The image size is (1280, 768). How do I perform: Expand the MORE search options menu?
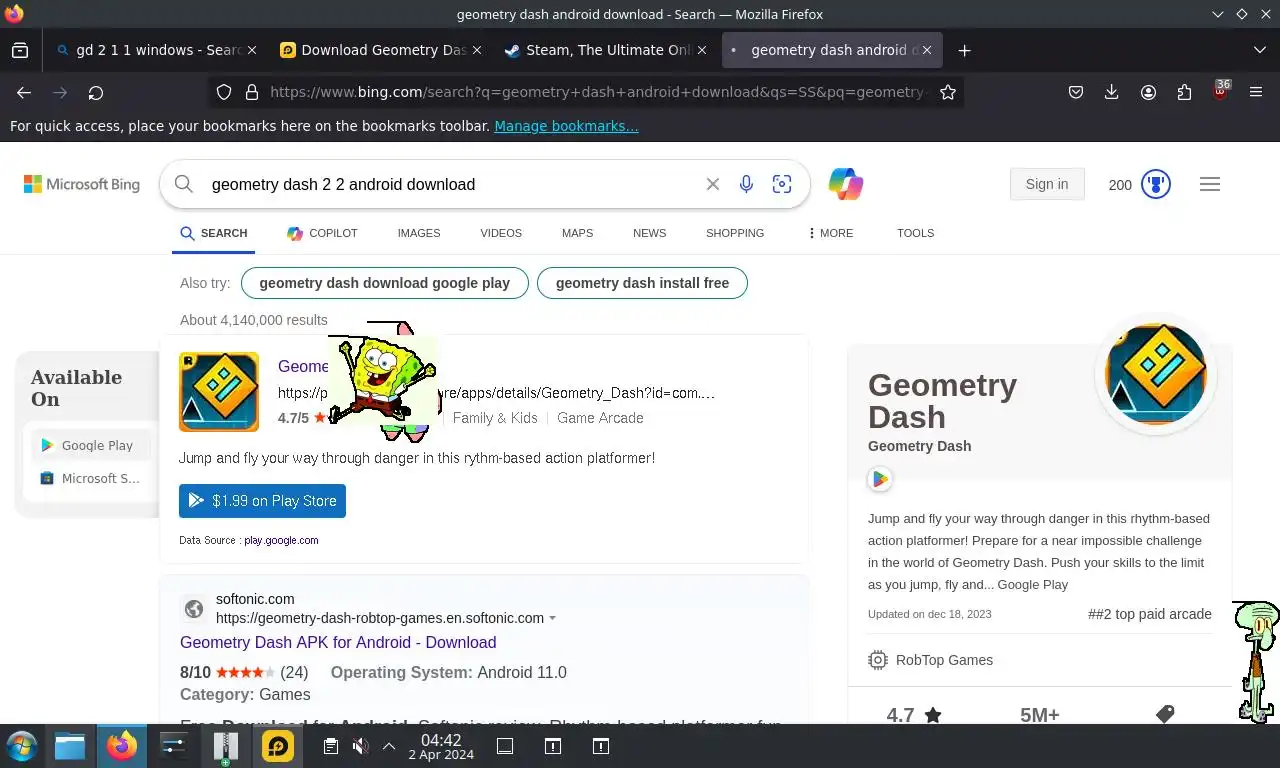[830, 233]
